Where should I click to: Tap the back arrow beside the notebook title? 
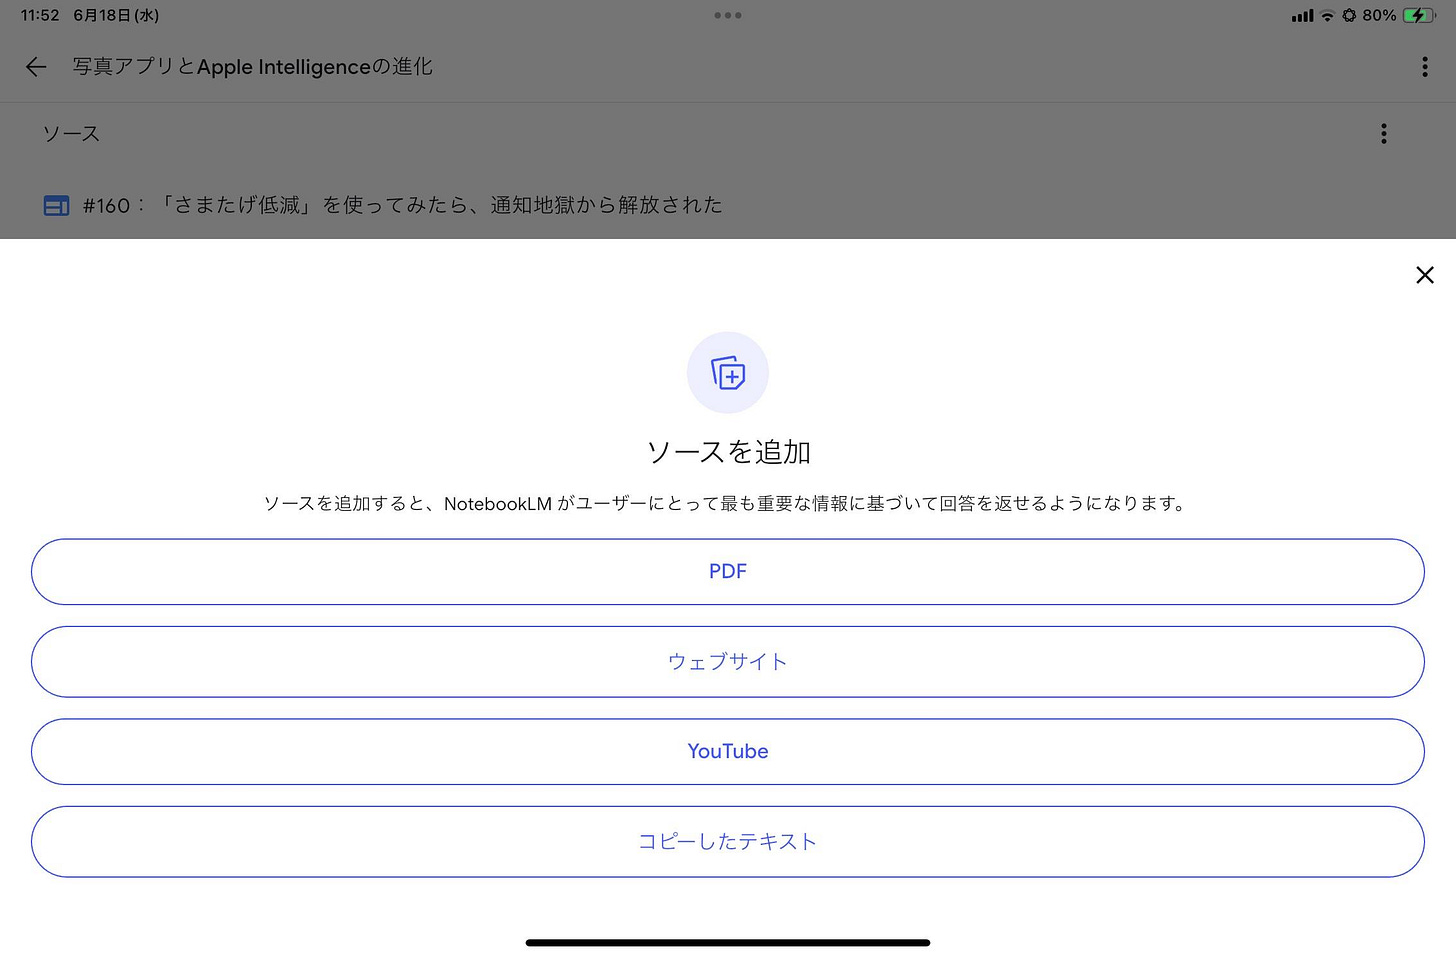click(x=36, y=67)
